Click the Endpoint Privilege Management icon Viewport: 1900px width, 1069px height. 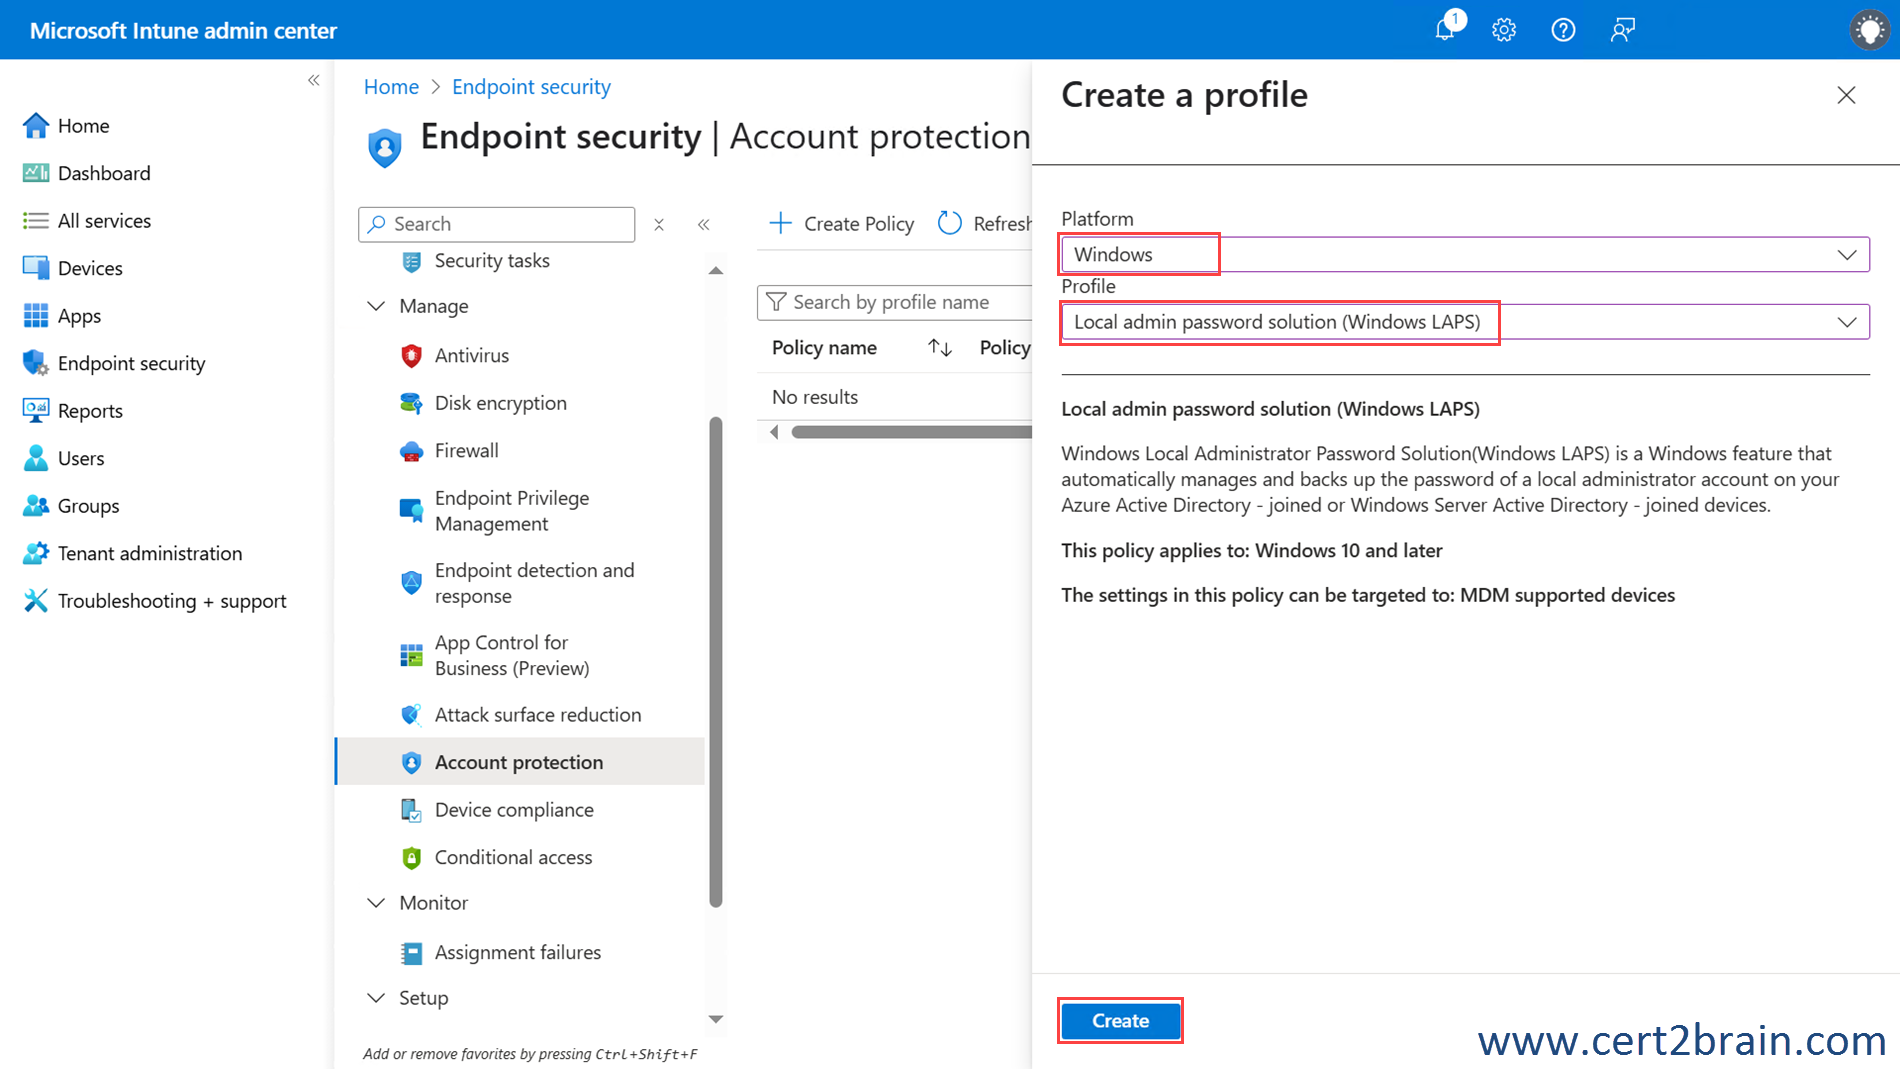coord(411,511)
